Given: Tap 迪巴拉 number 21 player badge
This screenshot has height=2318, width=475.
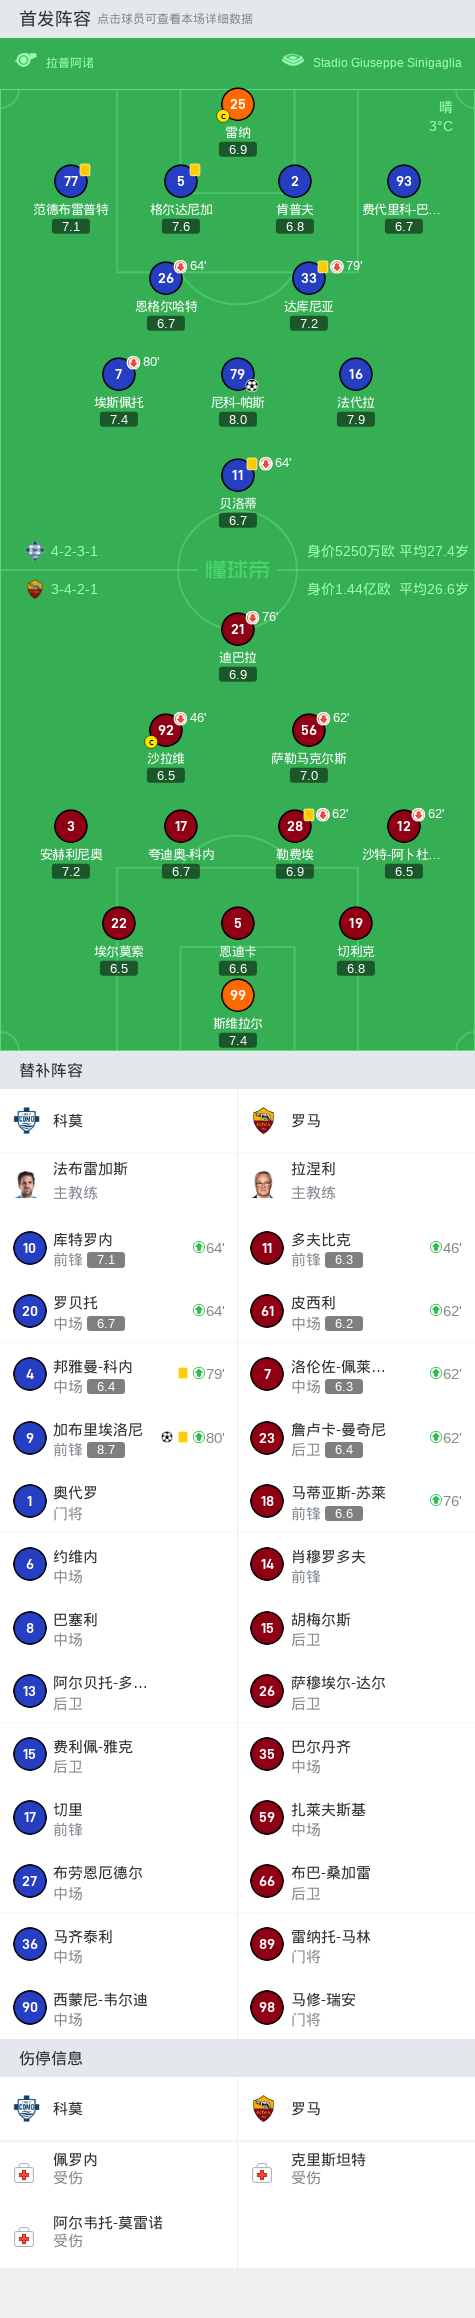Looking at the screenshot, I should click(x=238, y=629).
